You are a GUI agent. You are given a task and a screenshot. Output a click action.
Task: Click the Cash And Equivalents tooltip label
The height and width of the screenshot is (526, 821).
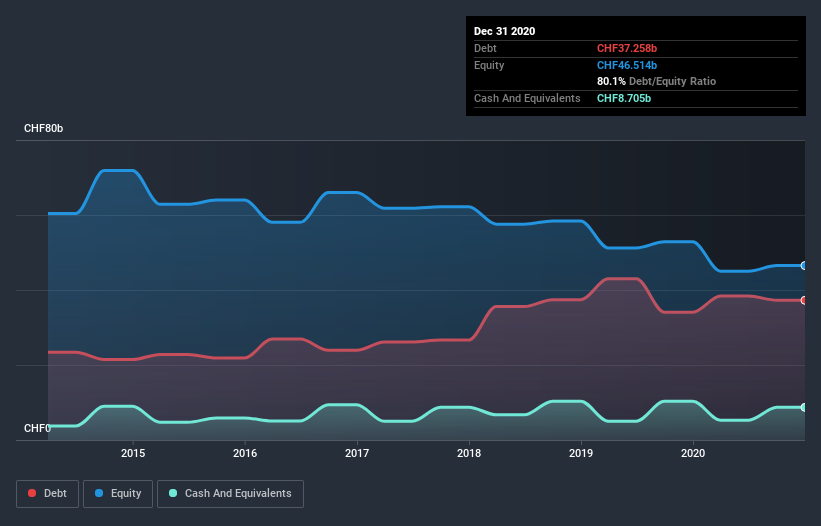[x=527, y=98]
